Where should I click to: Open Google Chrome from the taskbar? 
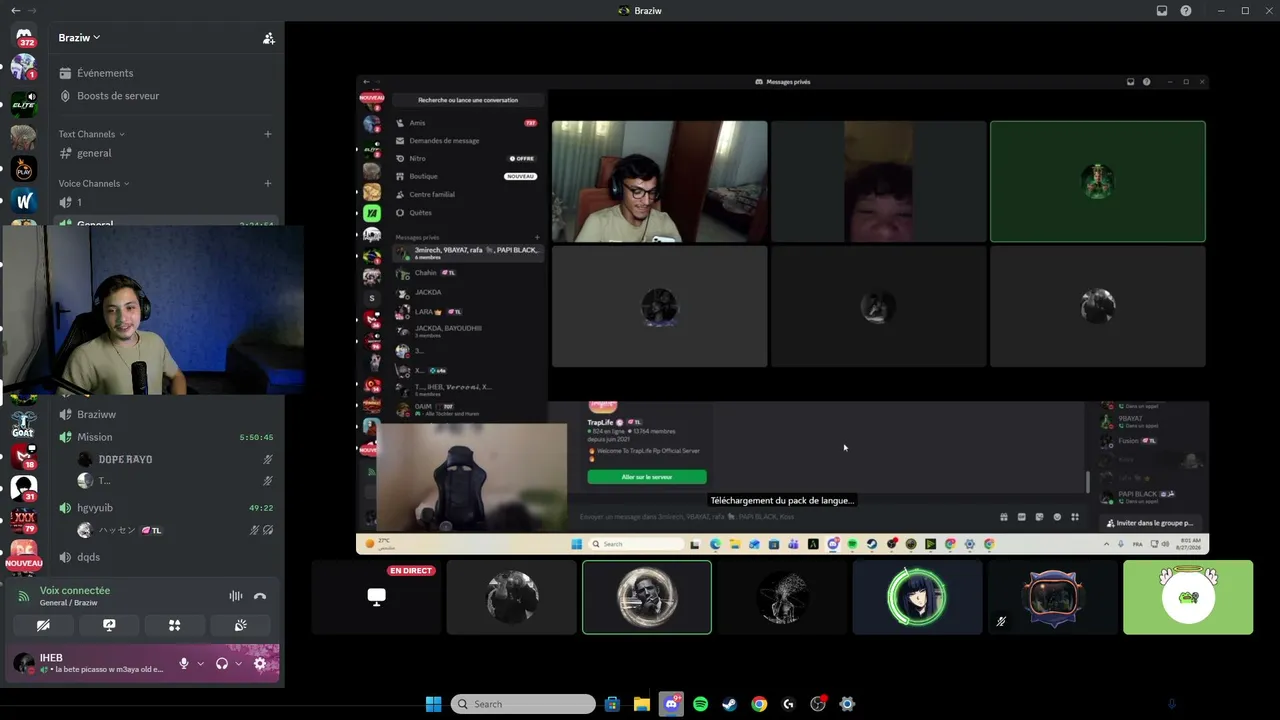click(759, 704)
